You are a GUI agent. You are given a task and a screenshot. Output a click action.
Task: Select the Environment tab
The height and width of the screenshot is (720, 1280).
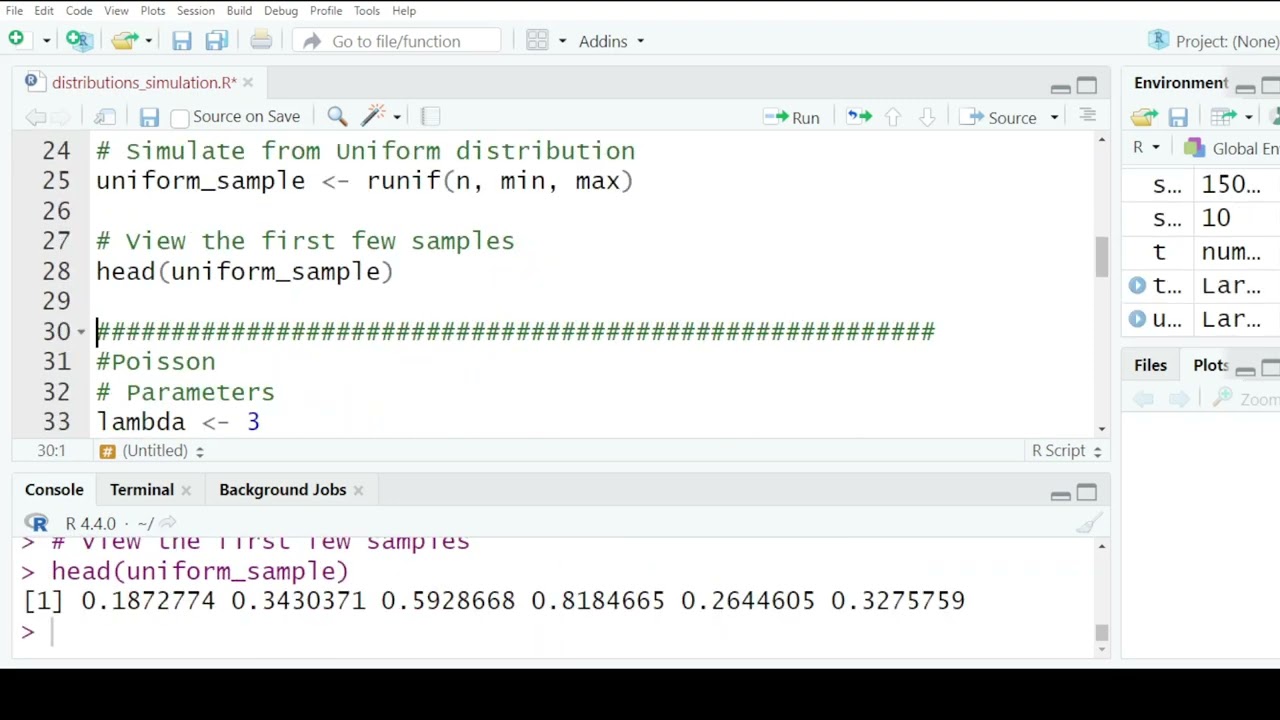[1180, 83]
